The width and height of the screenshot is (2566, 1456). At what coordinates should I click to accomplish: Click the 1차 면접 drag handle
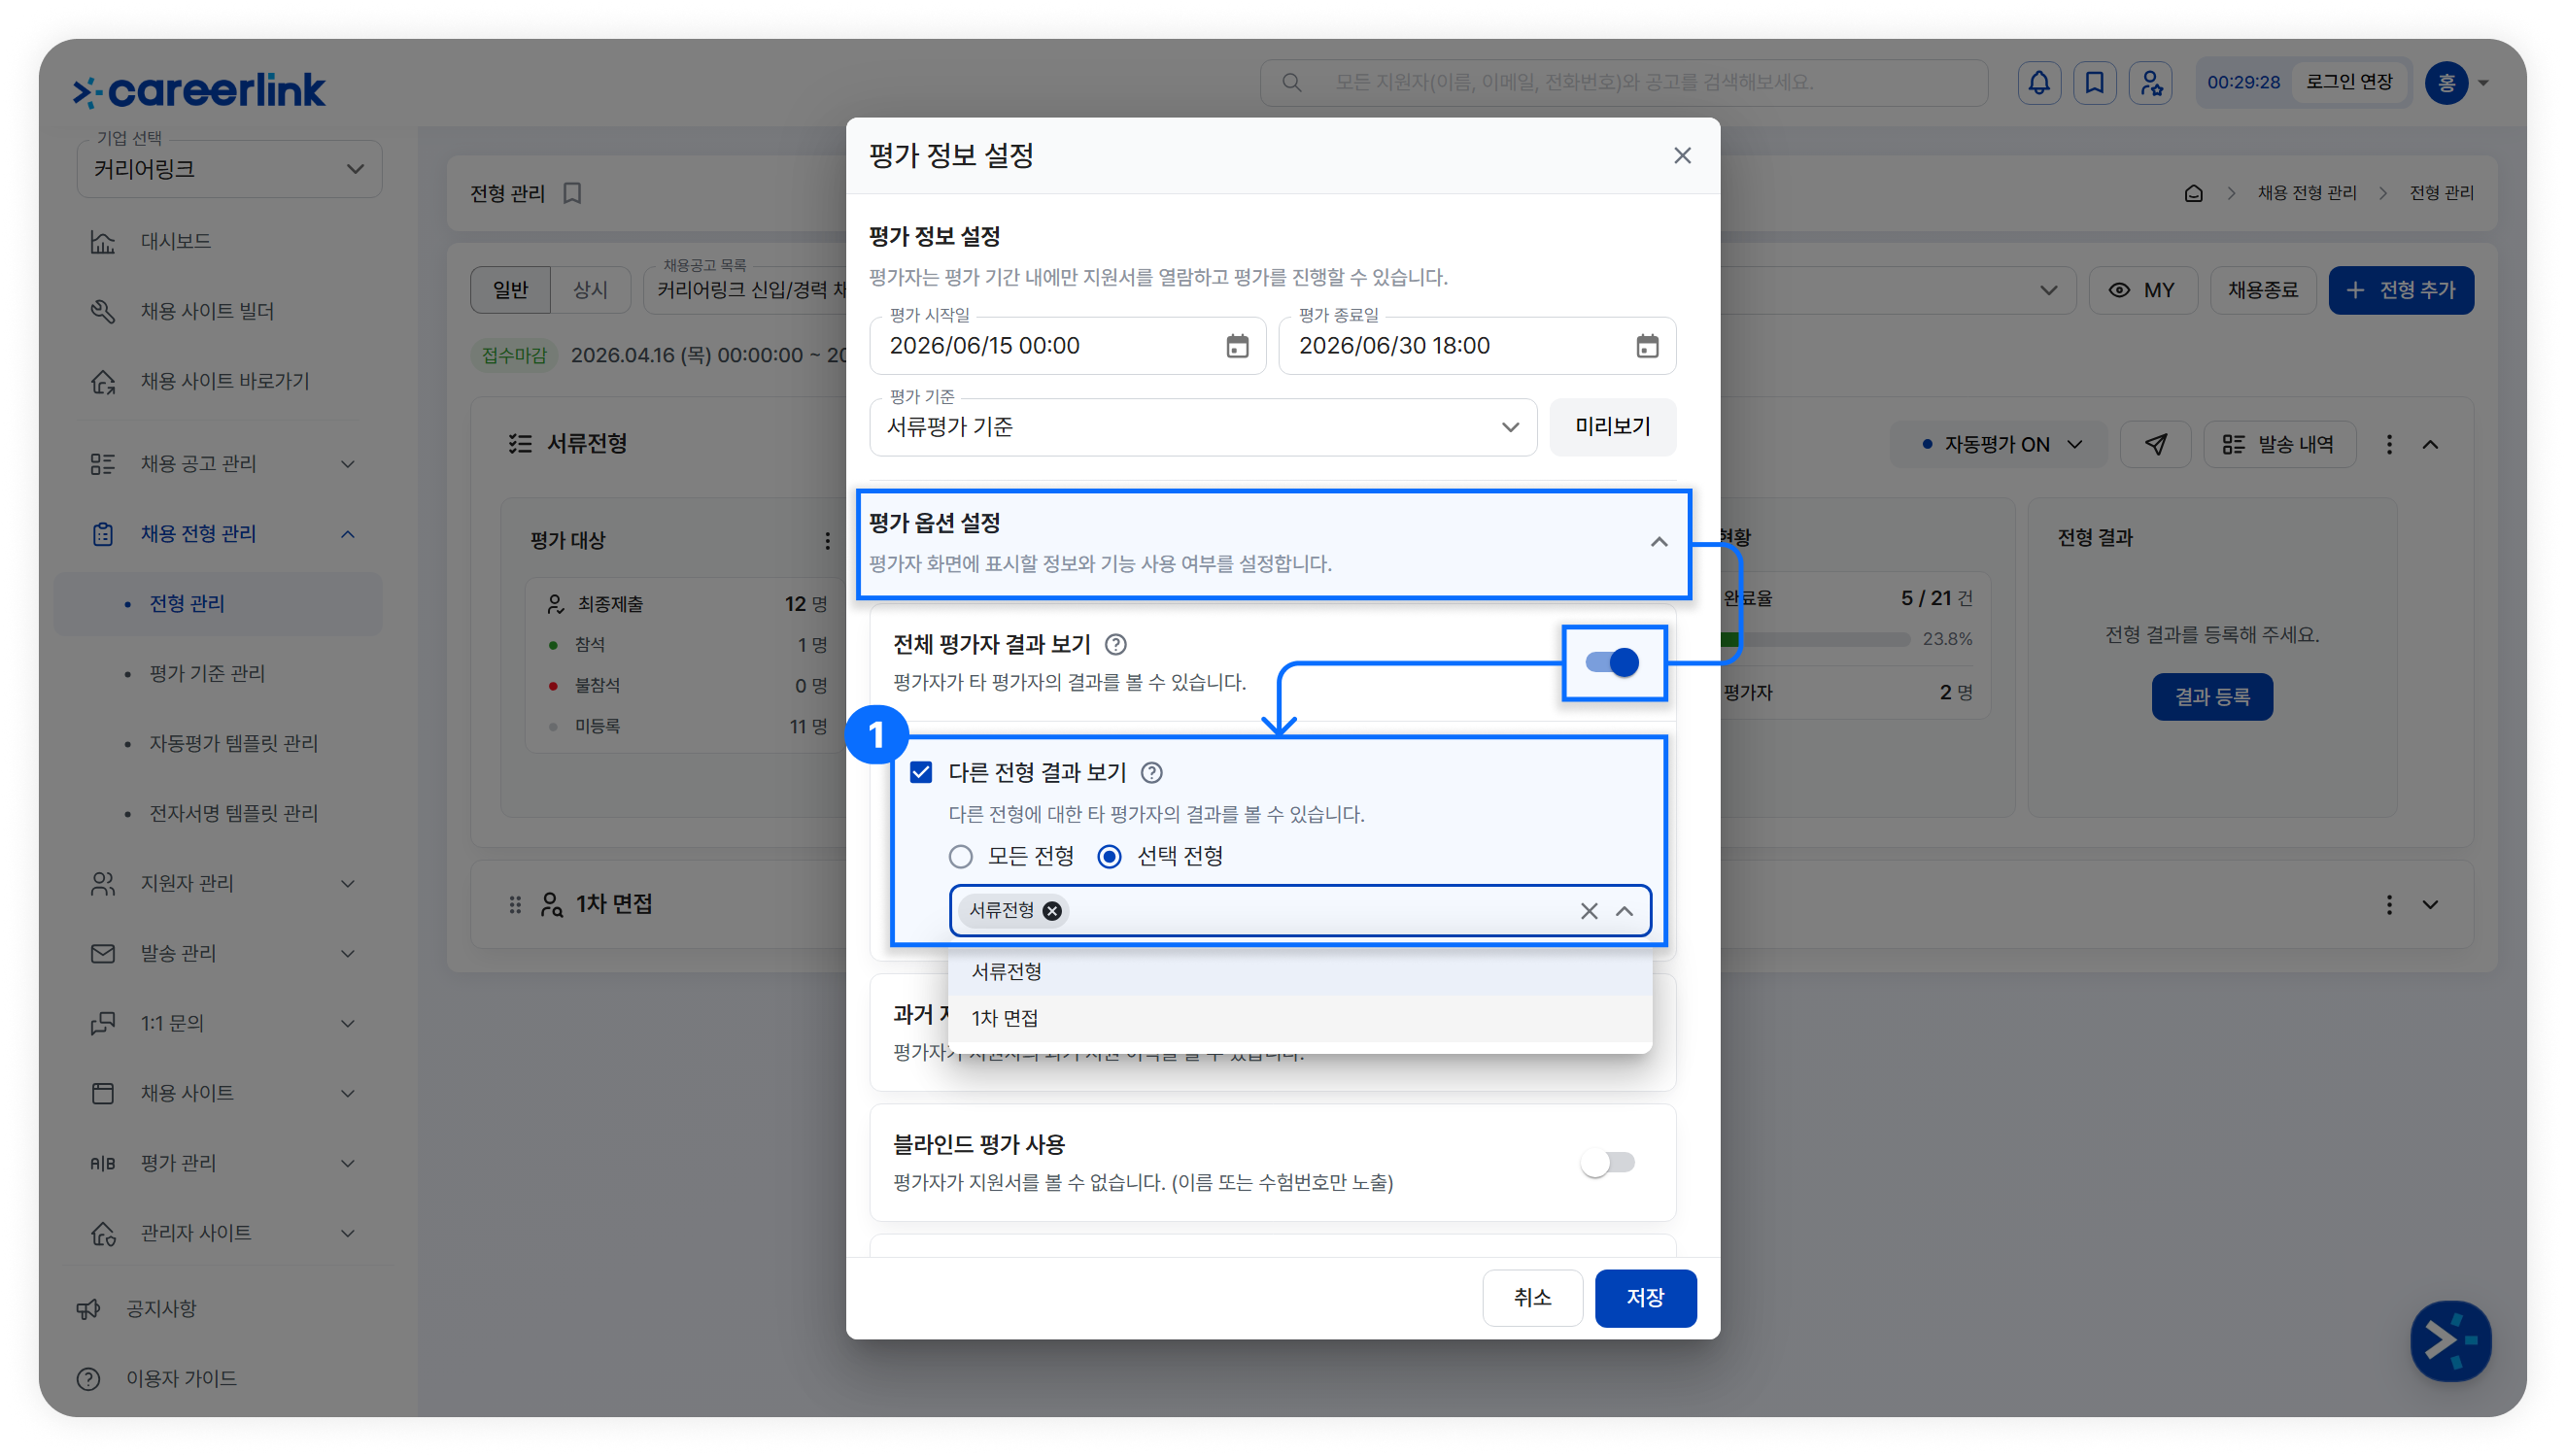(515, 904)
